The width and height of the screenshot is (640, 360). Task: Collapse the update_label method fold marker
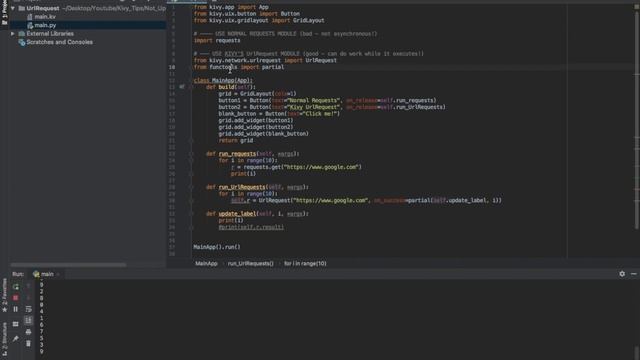click(191, 214)
